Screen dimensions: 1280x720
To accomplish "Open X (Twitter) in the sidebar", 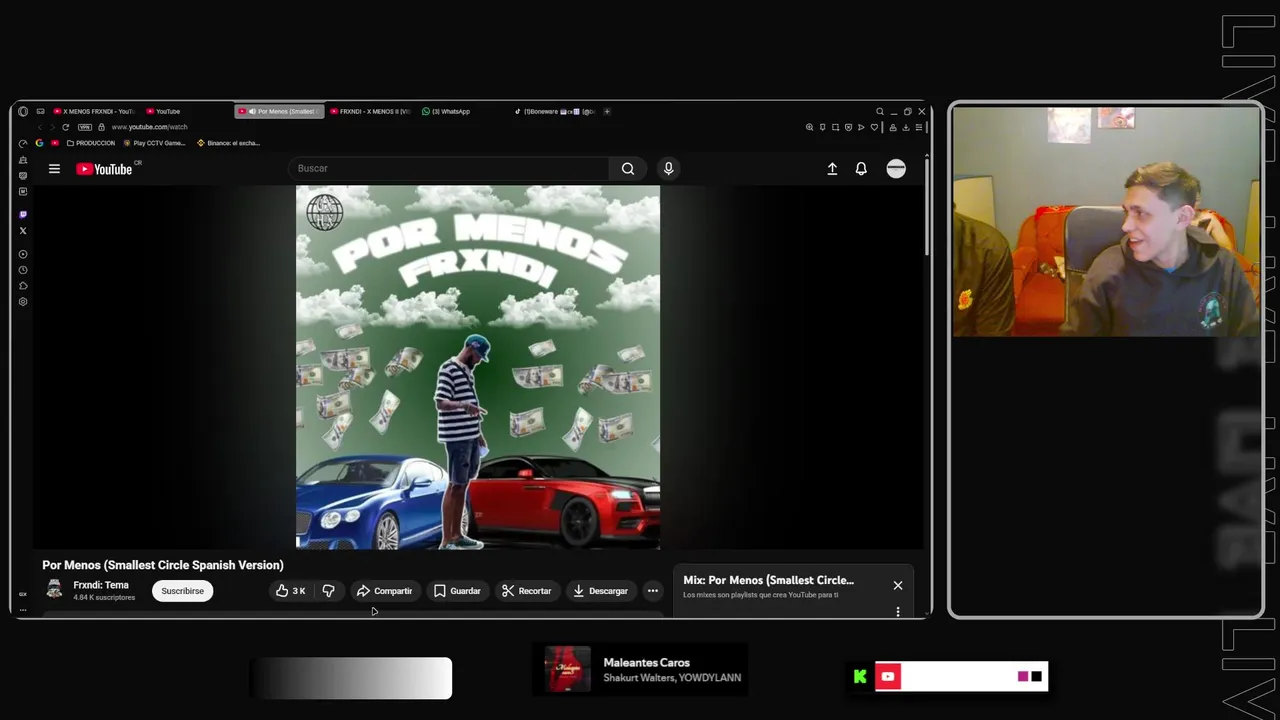I will [23, 230].
